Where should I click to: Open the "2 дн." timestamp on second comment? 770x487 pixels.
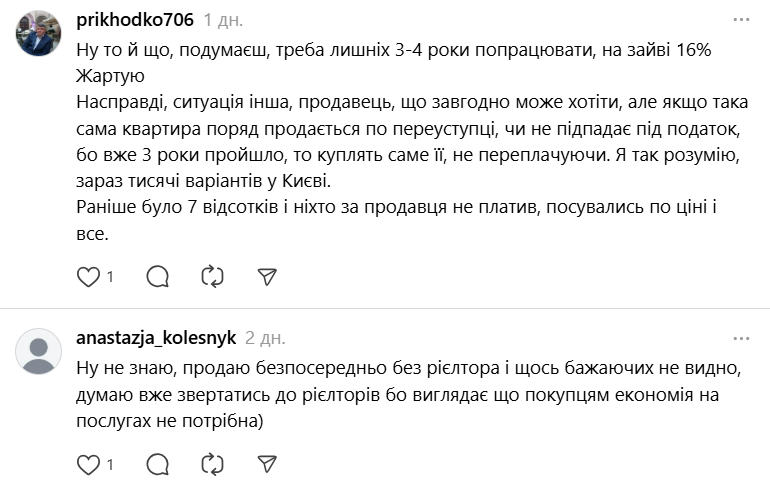[265, 338]
